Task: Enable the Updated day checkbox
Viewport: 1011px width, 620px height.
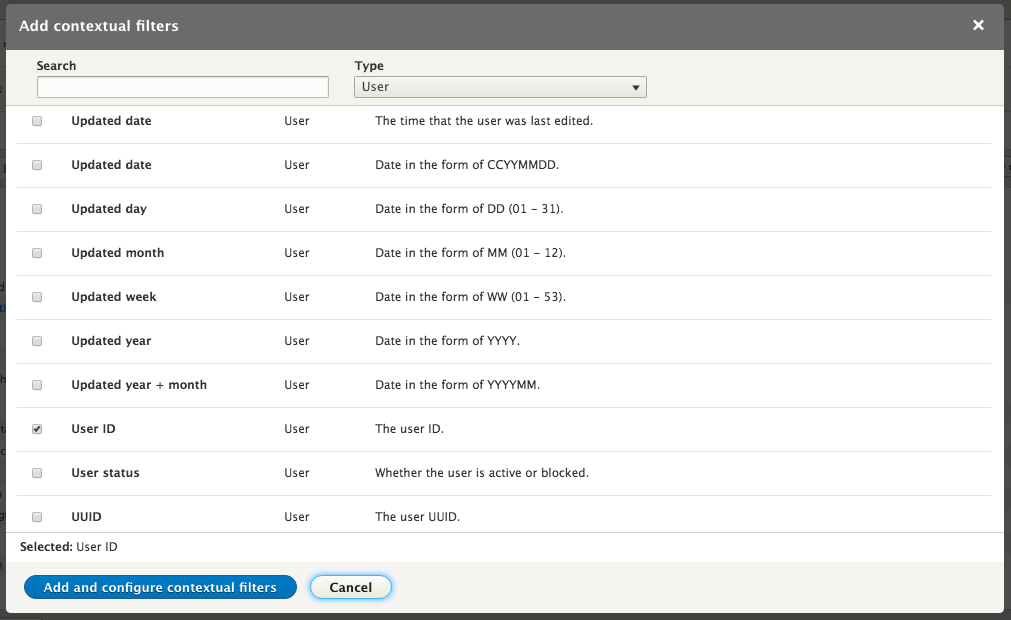Action: point(37,209)
